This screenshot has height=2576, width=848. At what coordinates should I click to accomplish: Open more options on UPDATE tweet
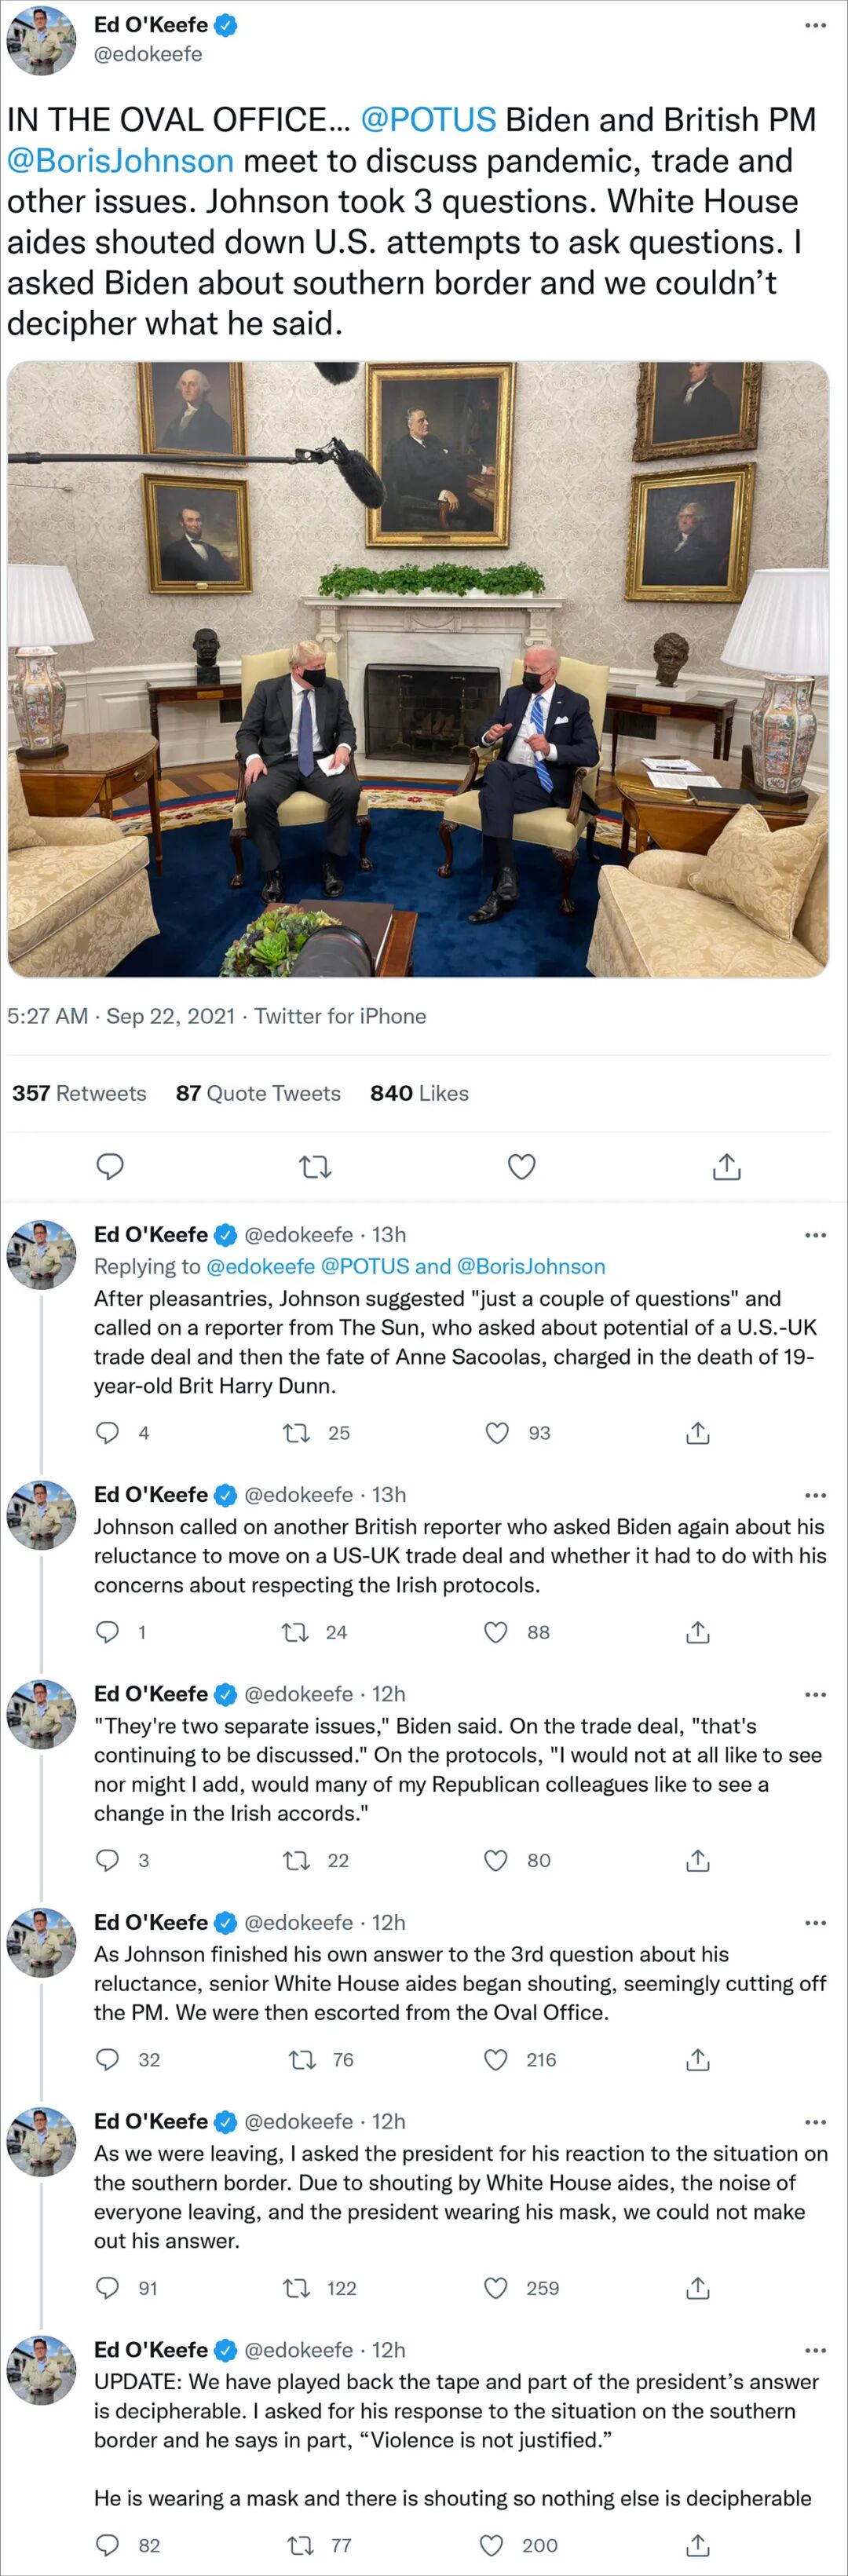815,2350
